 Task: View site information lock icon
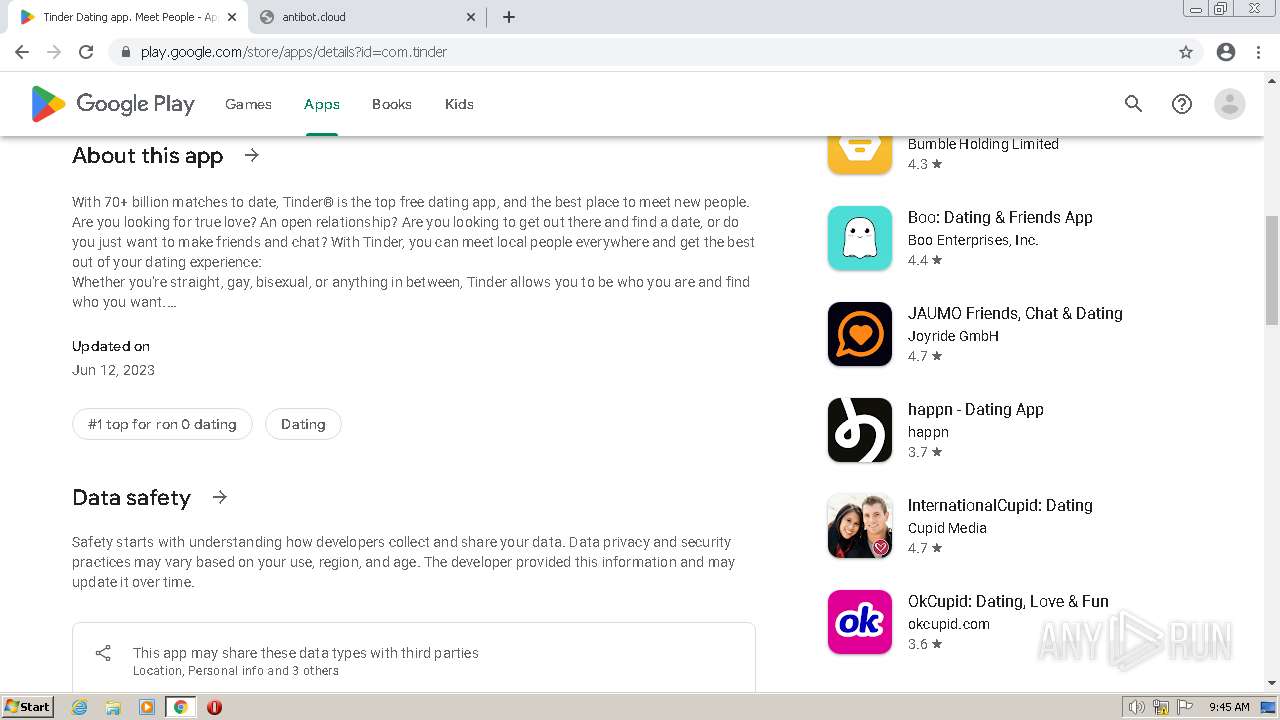tap(125, 52)
